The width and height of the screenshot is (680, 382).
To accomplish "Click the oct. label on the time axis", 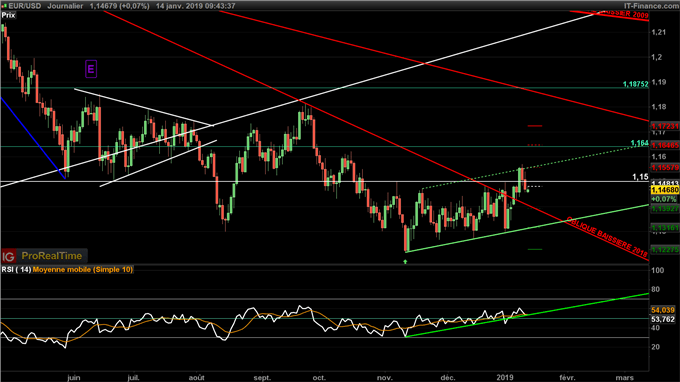I will (319, 378).
